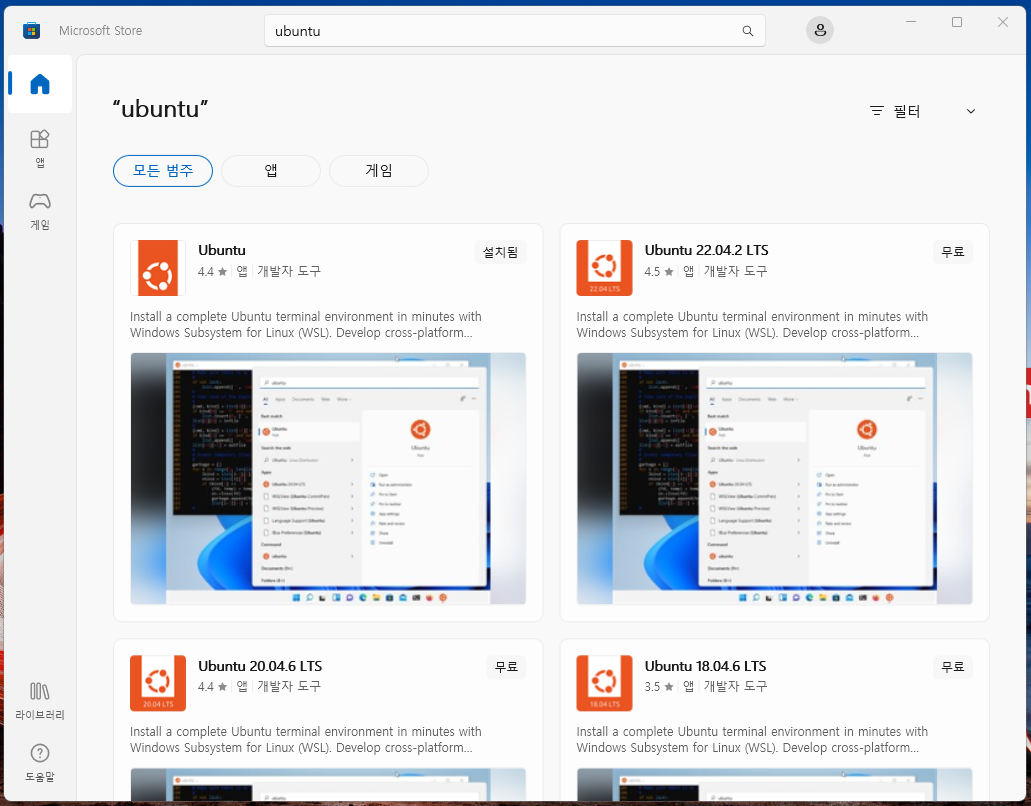Click the 4.5 rating of Ubuntu 22.04.2 LTS

[659, 272]
